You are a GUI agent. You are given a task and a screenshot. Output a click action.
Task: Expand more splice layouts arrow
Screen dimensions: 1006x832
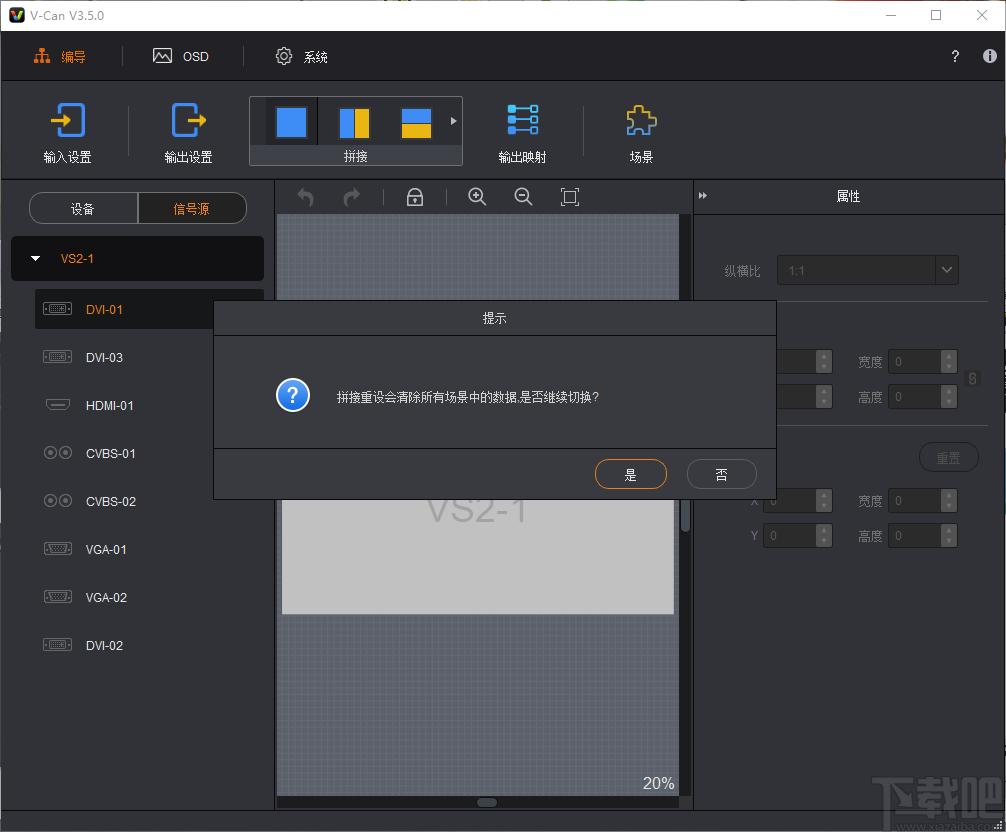(x=454, y=121)
